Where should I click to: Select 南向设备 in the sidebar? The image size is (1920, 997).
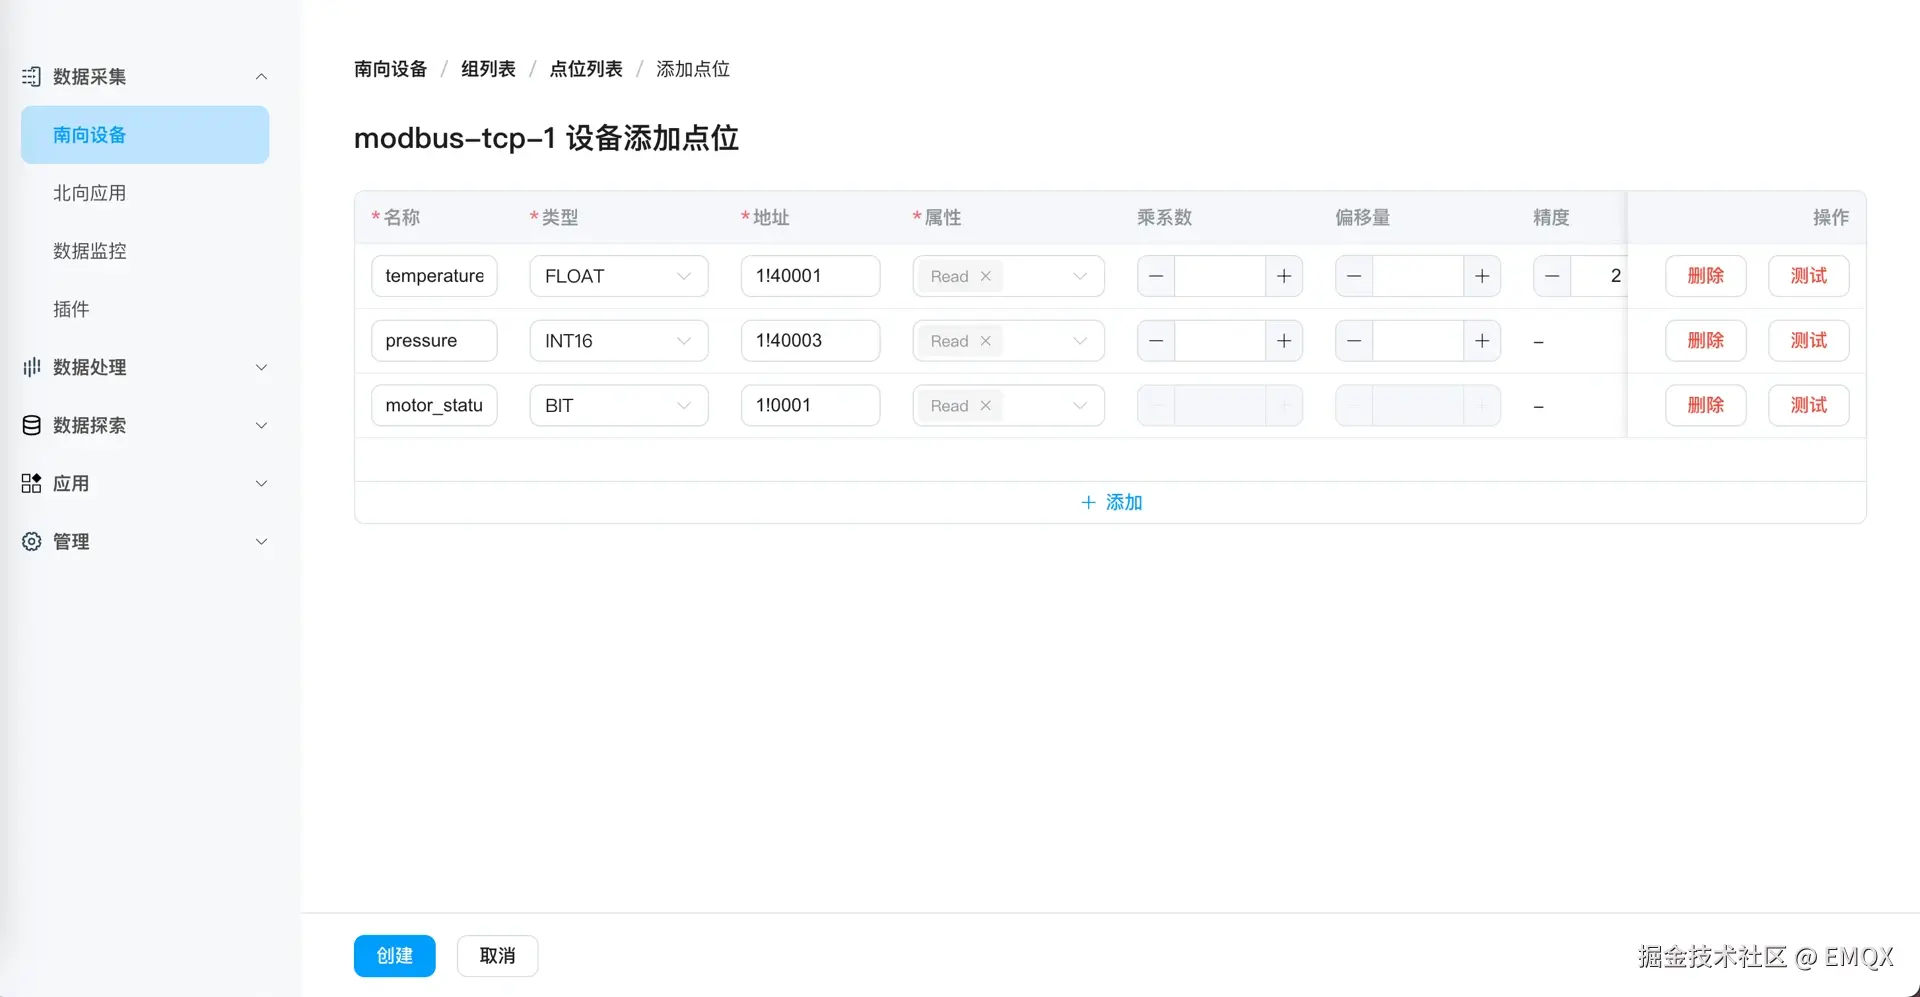(145, 135)
